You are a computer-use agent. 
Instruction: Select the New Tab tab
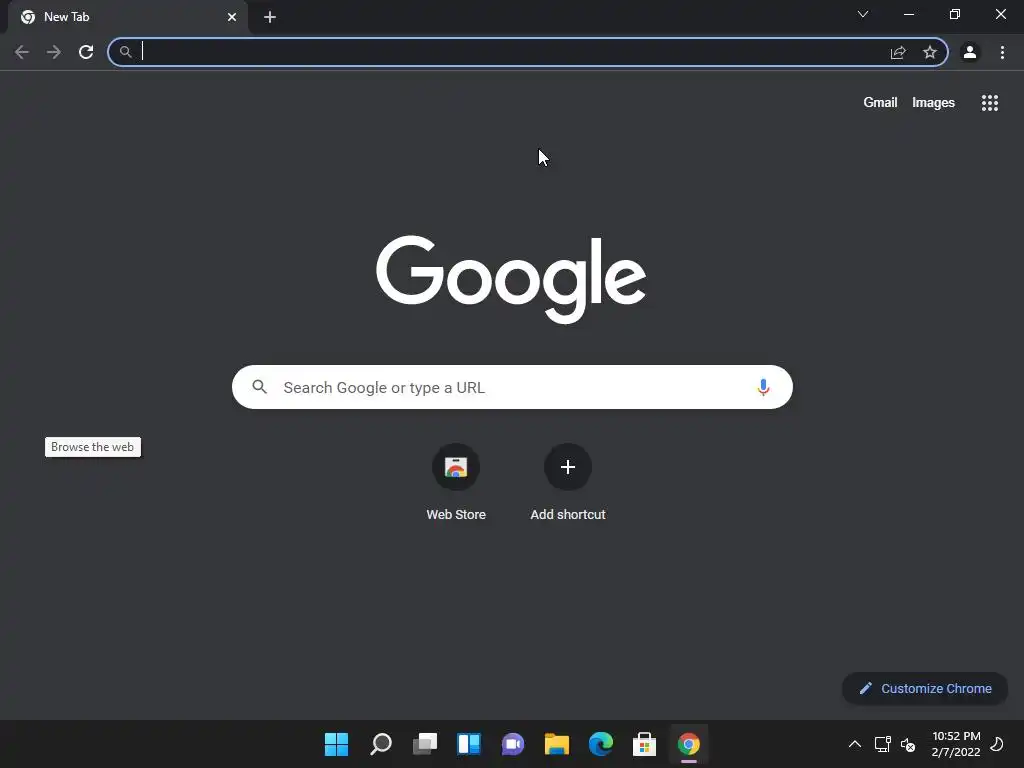(x=128, y=17)
